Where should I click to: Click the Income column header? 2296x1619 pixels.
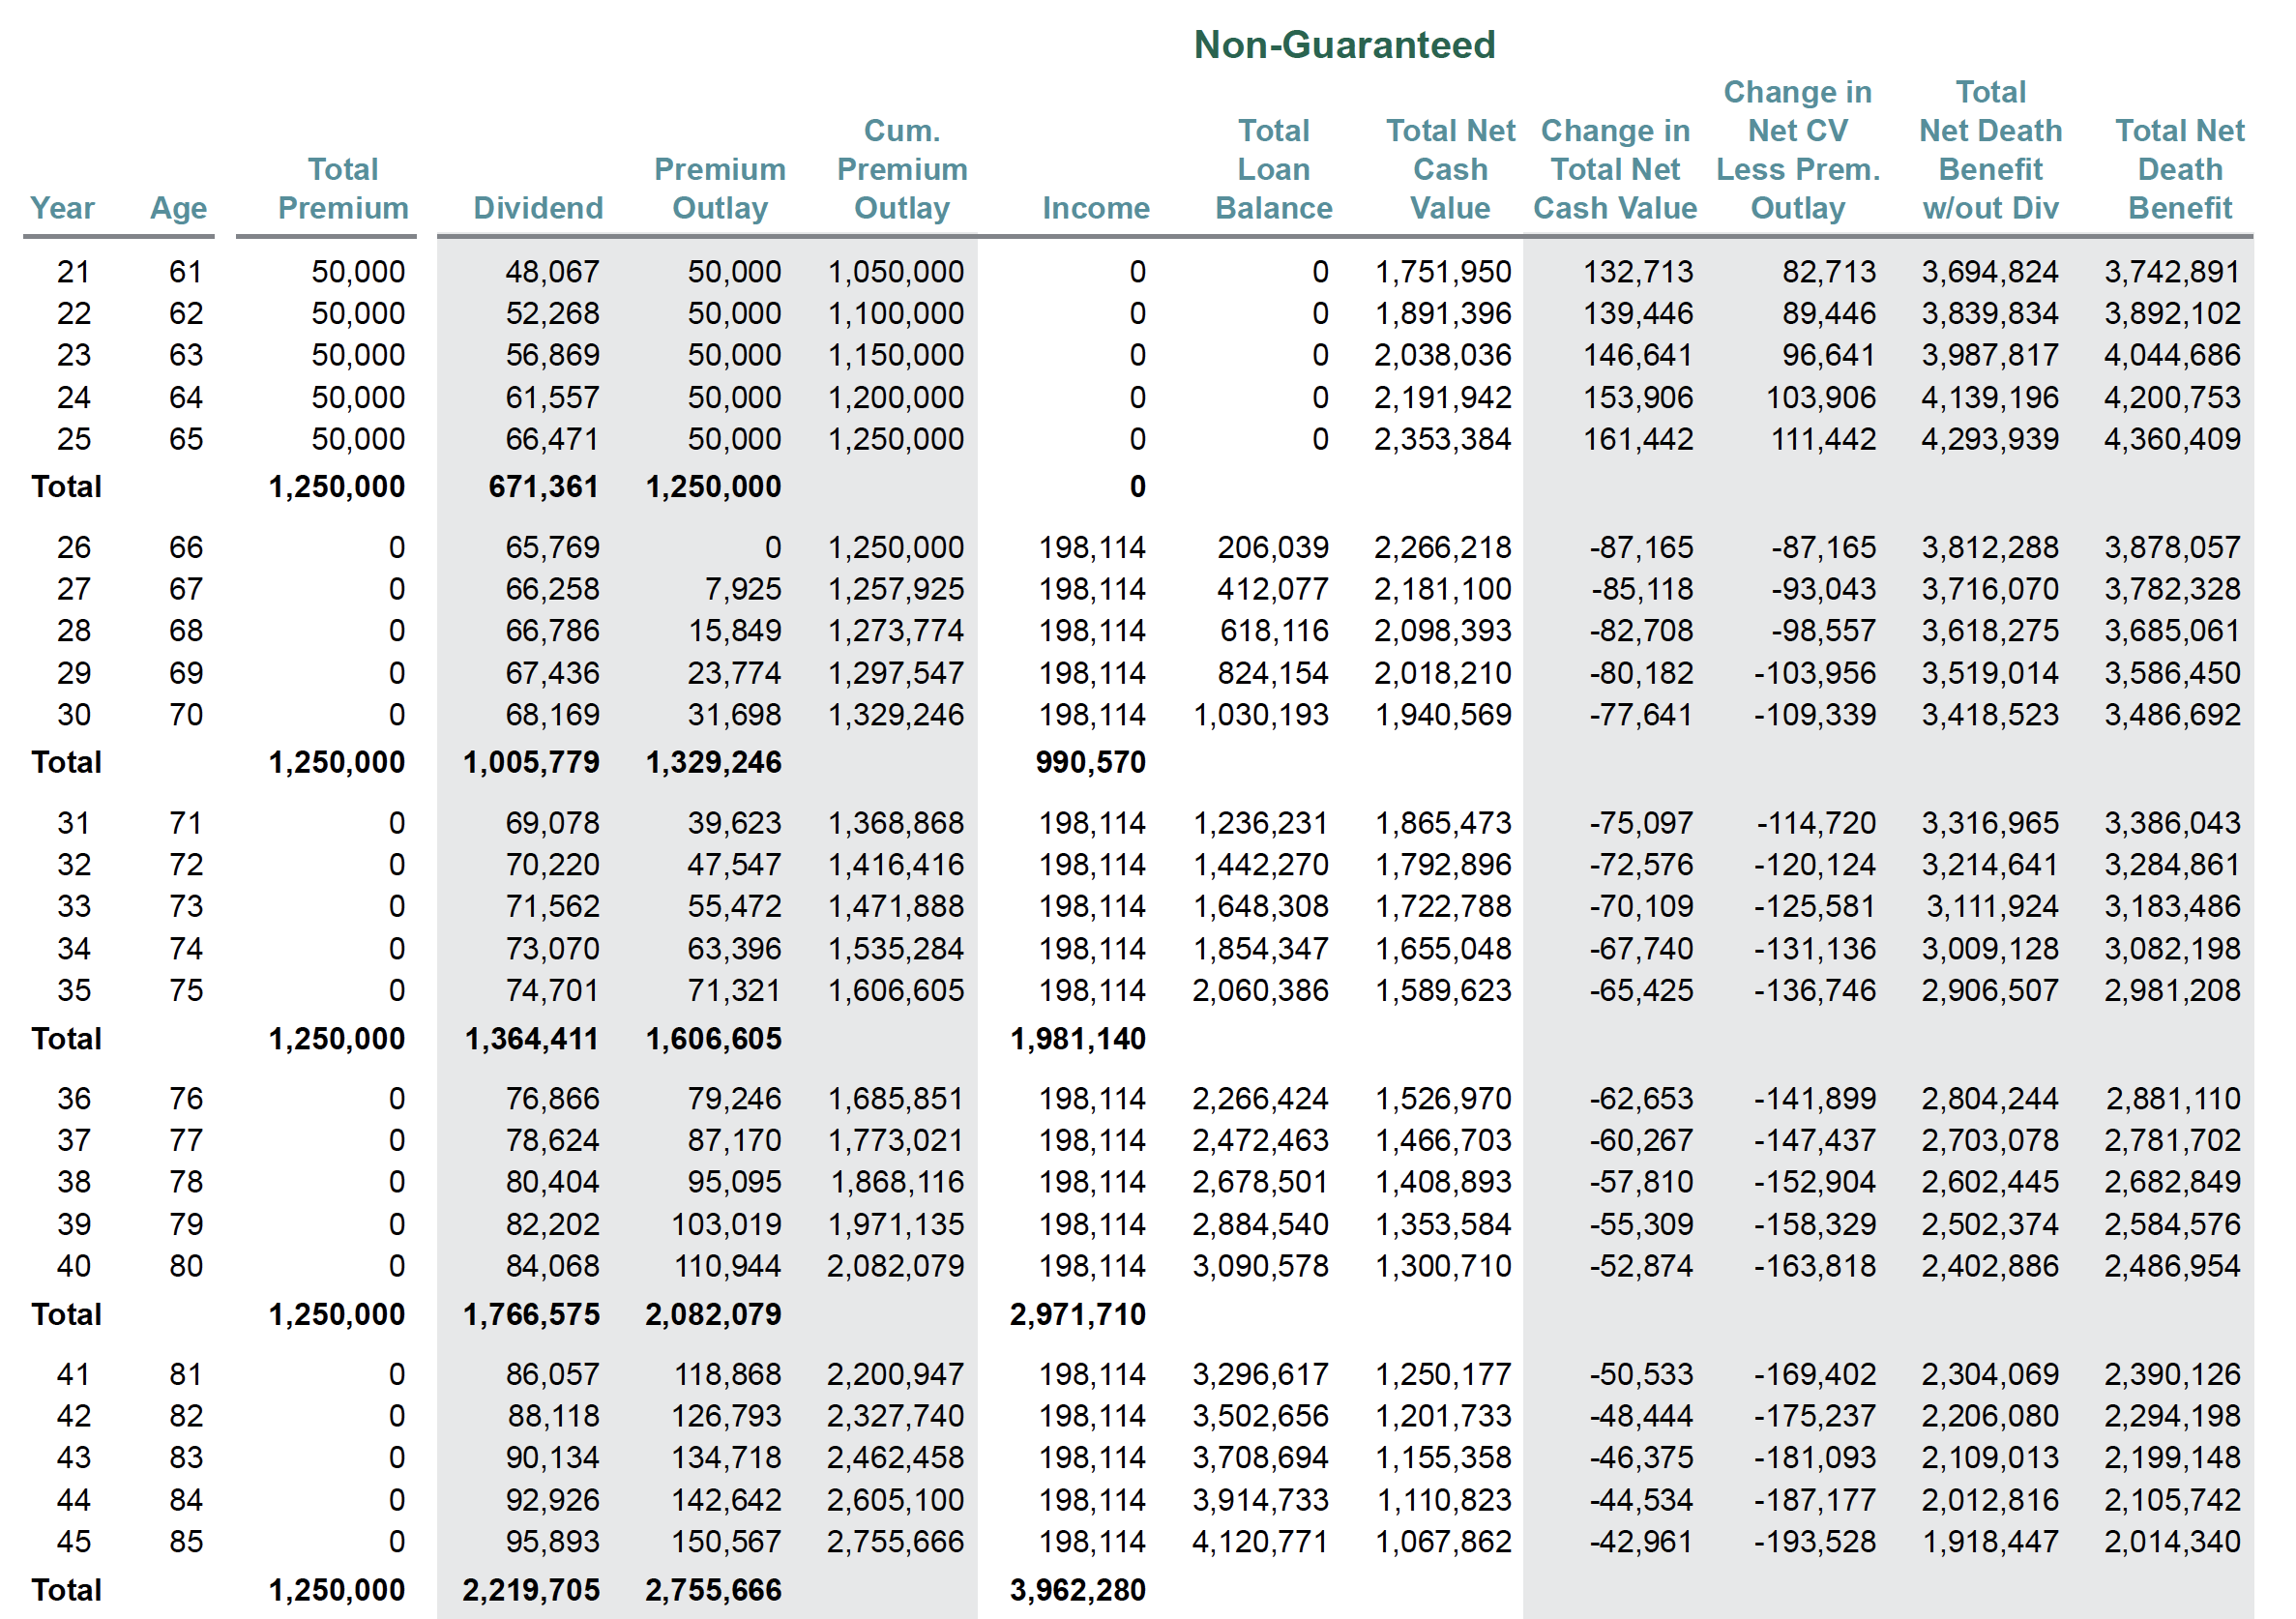point(1096,208)
